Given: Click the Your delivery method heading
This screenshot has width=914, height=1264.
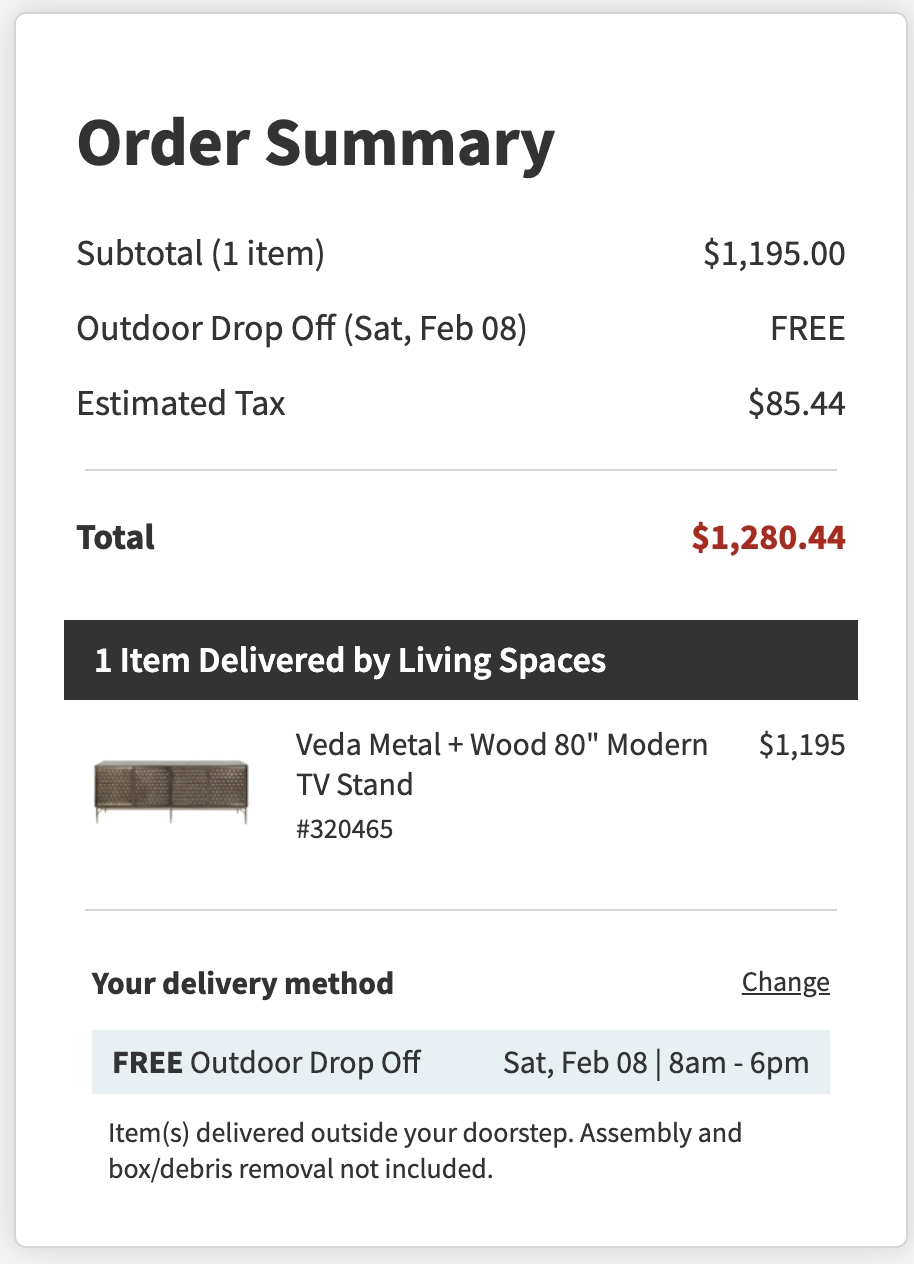Looking at the screenshot, I should tap(242, 983).
